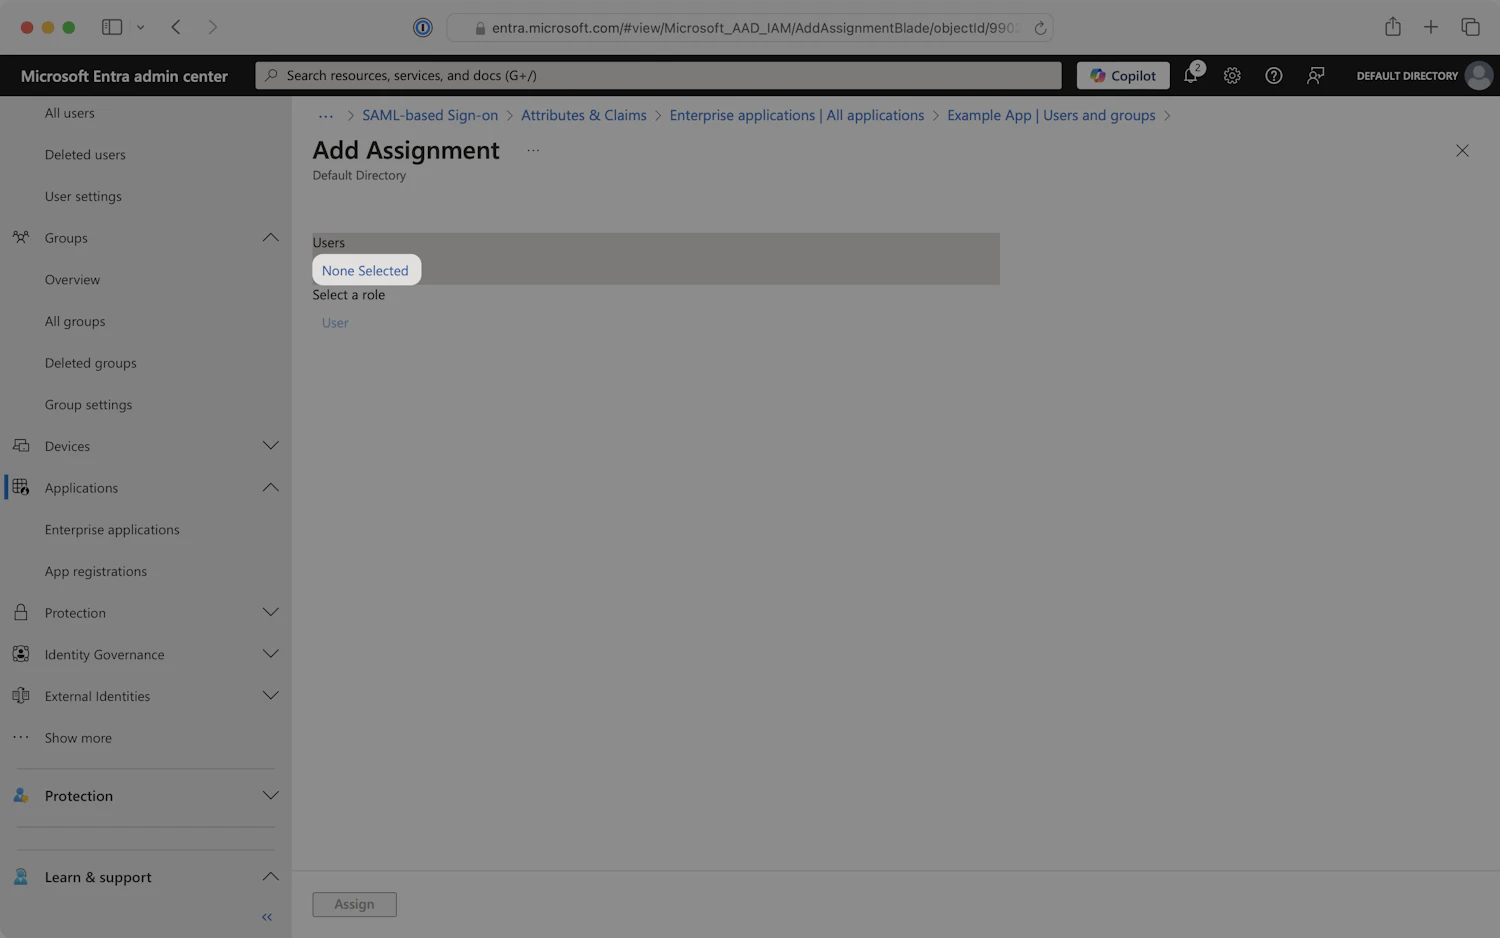Open a new tab with plus icon
The width and height of the screenshot is (1500, 938).
1430,27
